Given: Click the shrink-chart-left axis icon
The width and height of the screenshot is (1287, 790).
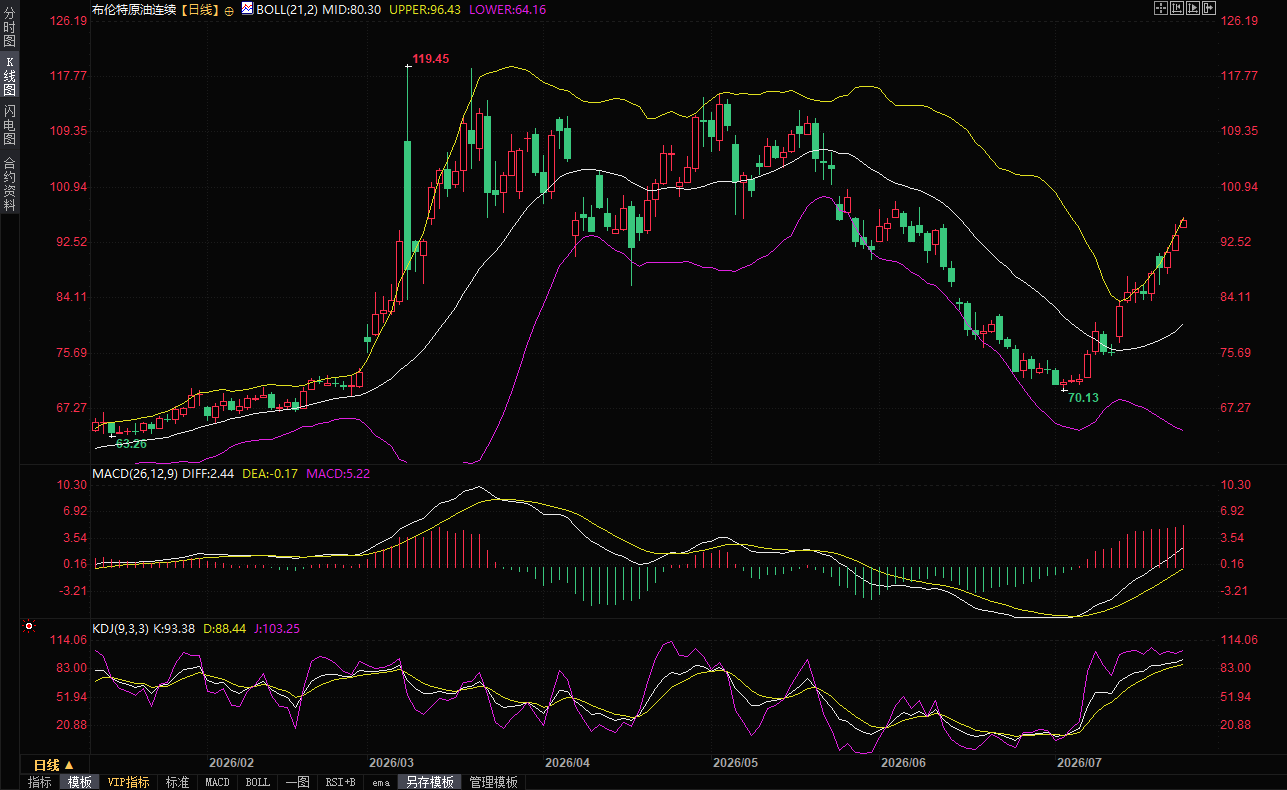Looking at the screenshot, I should (1177, 8).
